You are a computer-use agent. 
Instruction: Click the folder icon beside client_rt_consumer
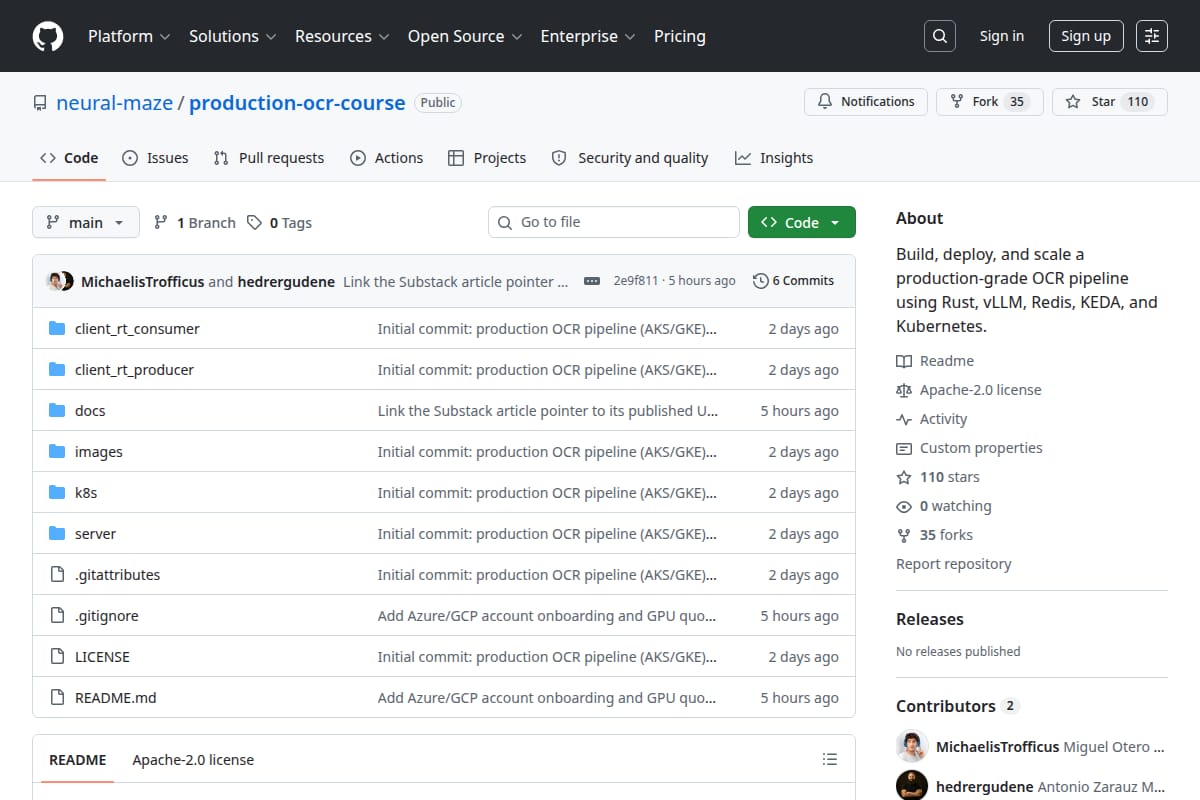pos(57,329)
